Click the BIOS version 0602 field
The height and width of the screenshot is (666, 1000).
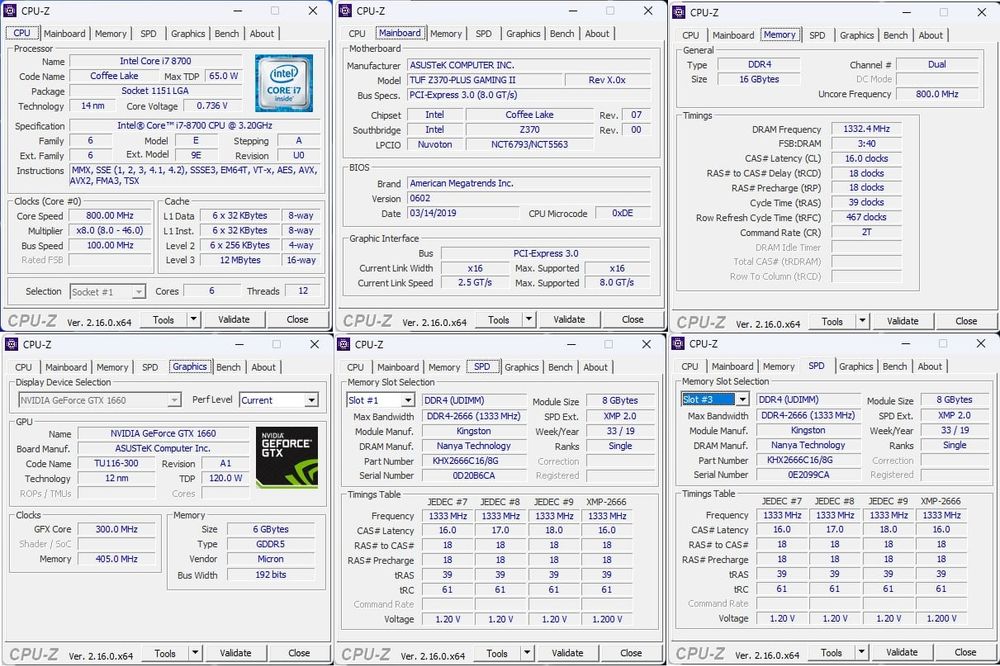click(x=529, y=198)
